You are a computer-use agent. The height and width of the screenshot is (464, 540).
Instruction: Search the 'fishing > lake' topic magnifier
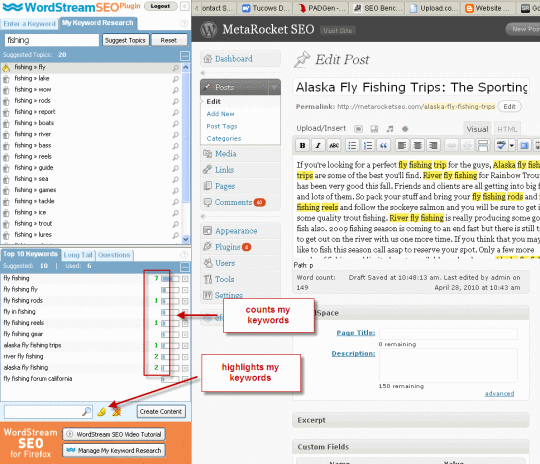click(176, 79)
